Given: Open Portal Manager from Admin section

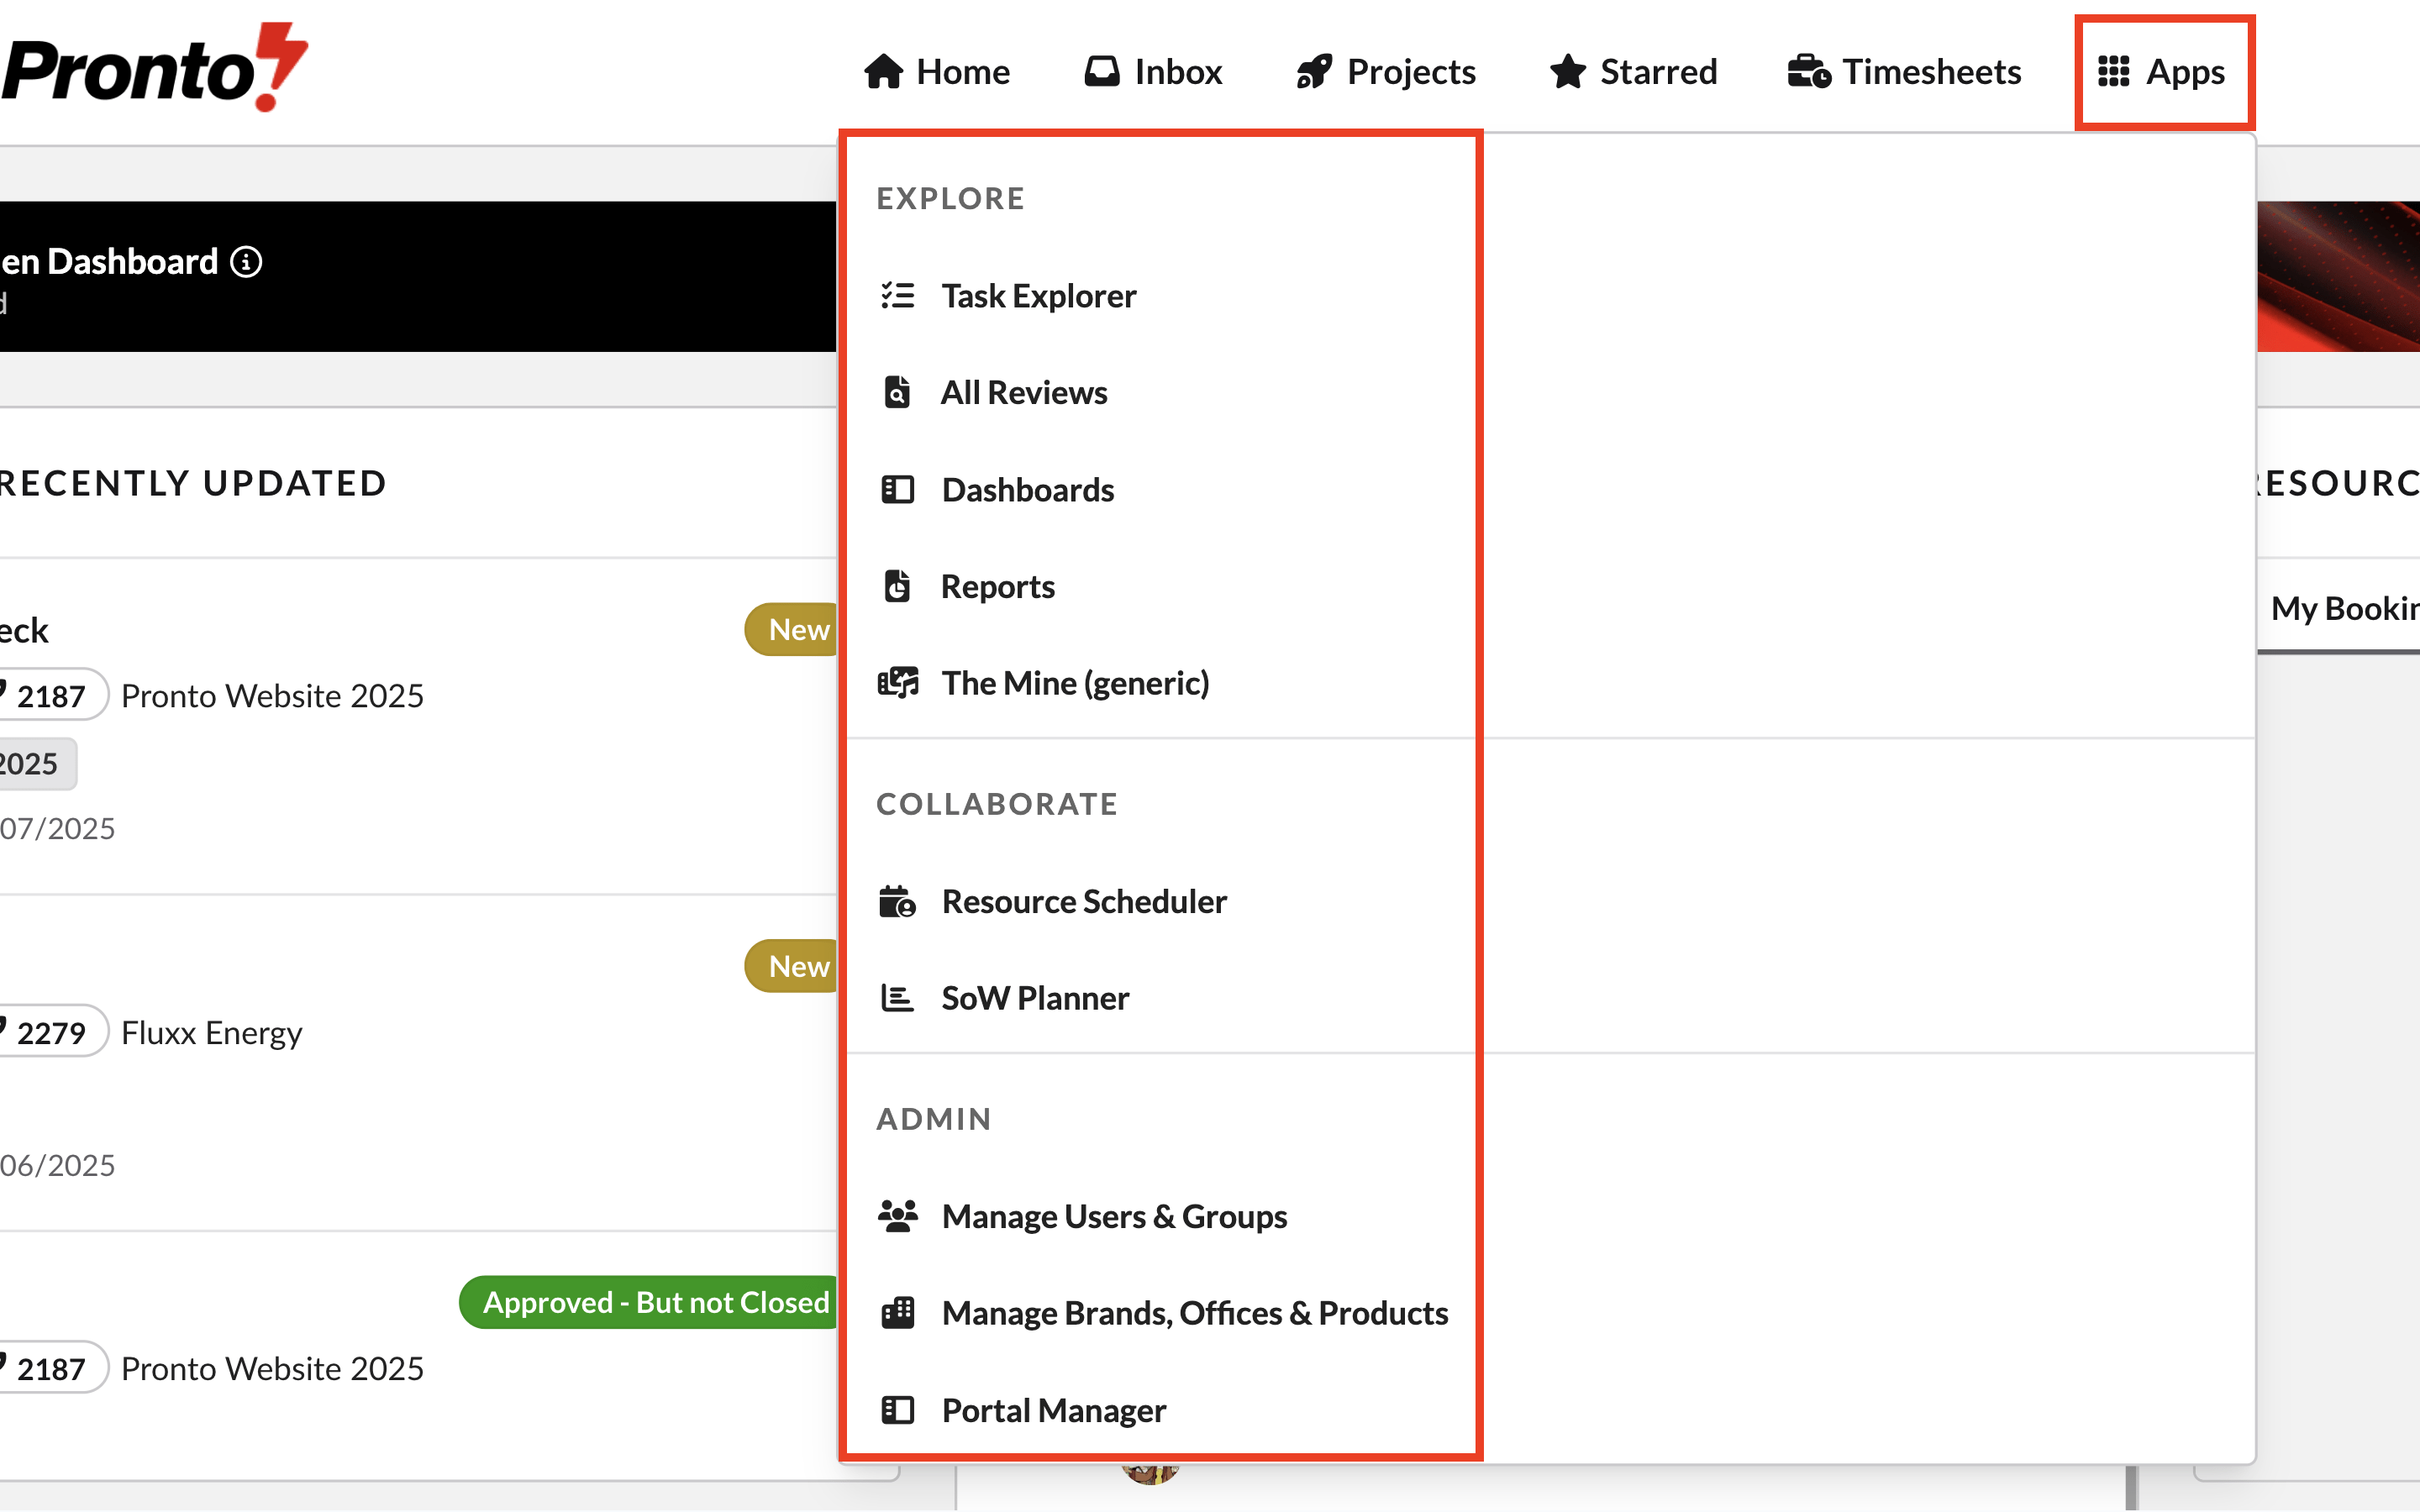Looking at the screenshot, I should 1053,1410.
